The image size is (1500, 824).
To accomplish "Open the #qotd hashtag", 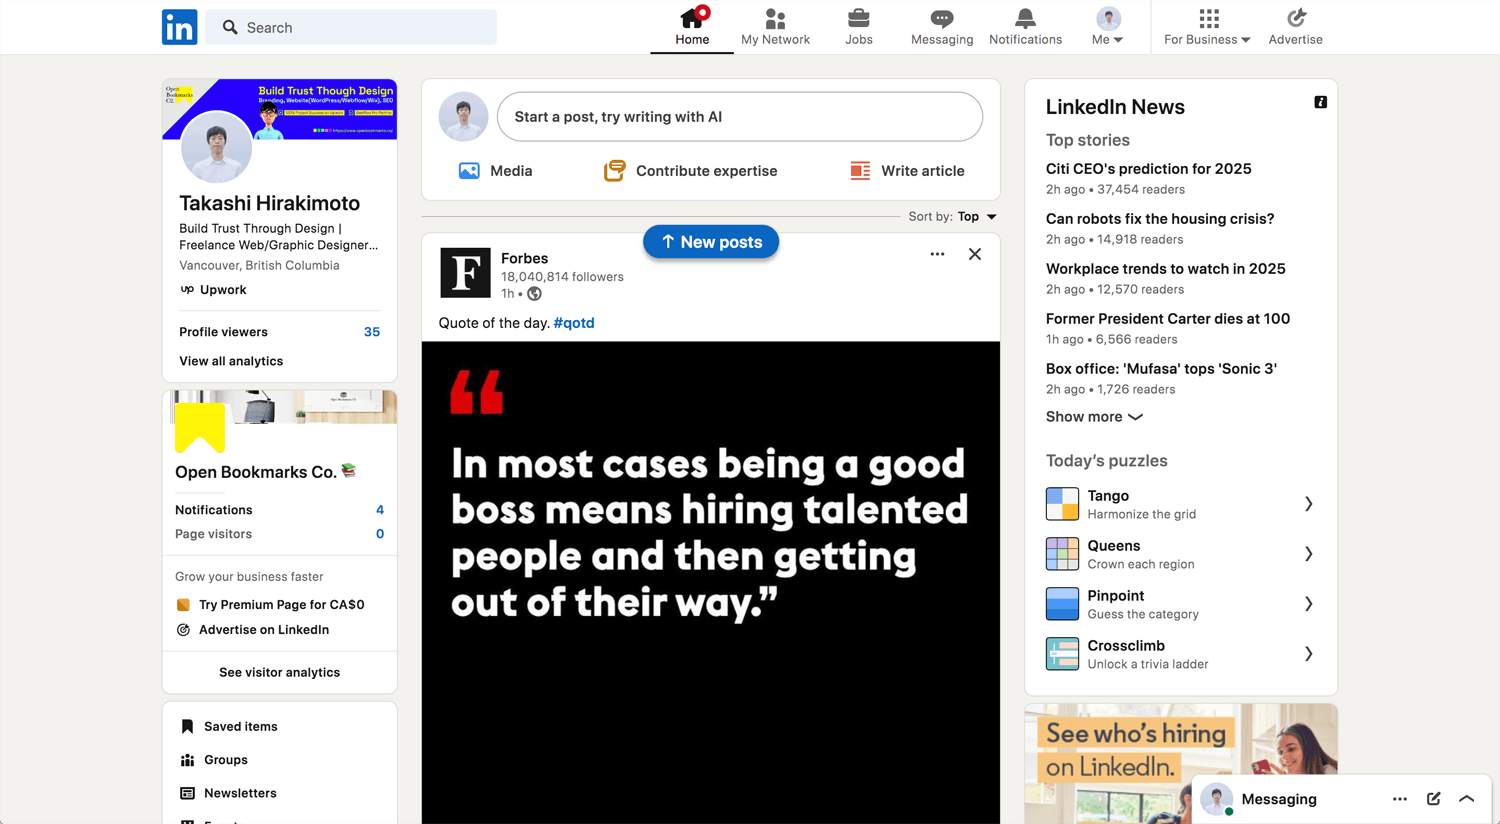I will click(574, 323).
